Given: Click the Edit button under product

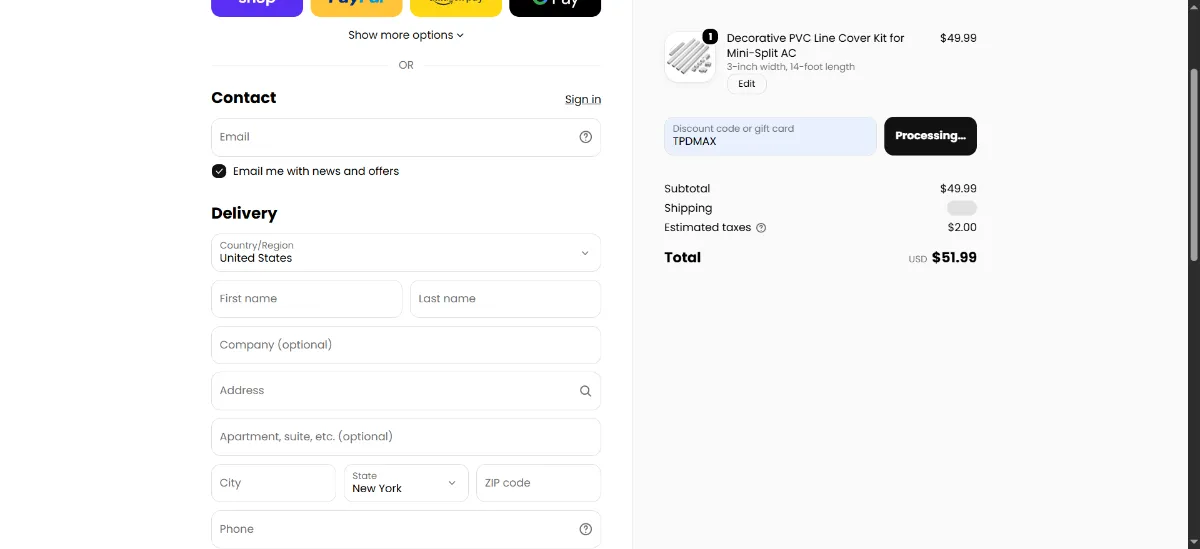Looking at the screenshot, I should coord(747,84).
